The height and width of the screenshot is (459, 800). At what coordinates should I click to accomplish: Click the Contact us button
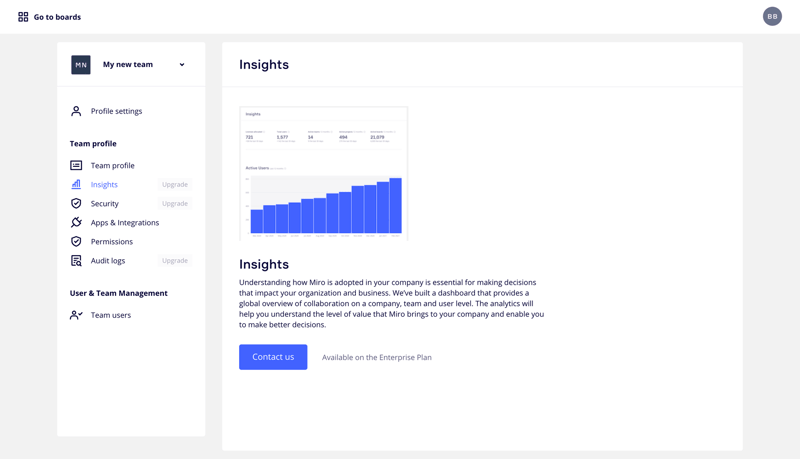[x=273, y=357]
